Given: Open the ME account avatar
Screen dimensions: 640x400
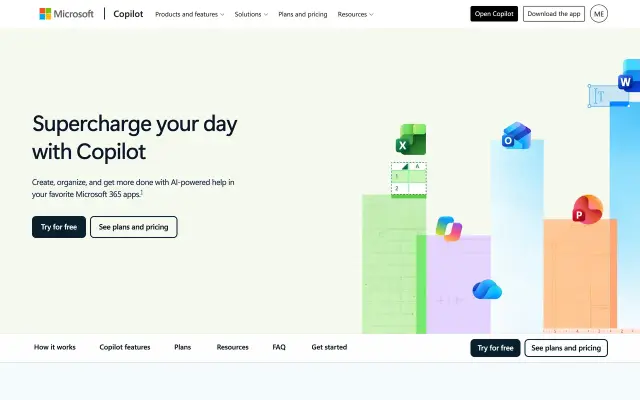Looking at the screenshot, I should [x=599, y=14].
